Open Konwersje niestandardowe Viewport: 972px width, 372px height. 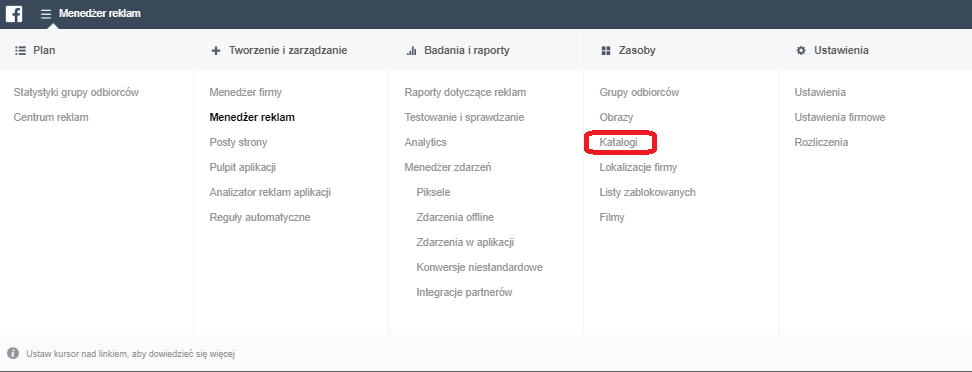[x=480, y=267]
